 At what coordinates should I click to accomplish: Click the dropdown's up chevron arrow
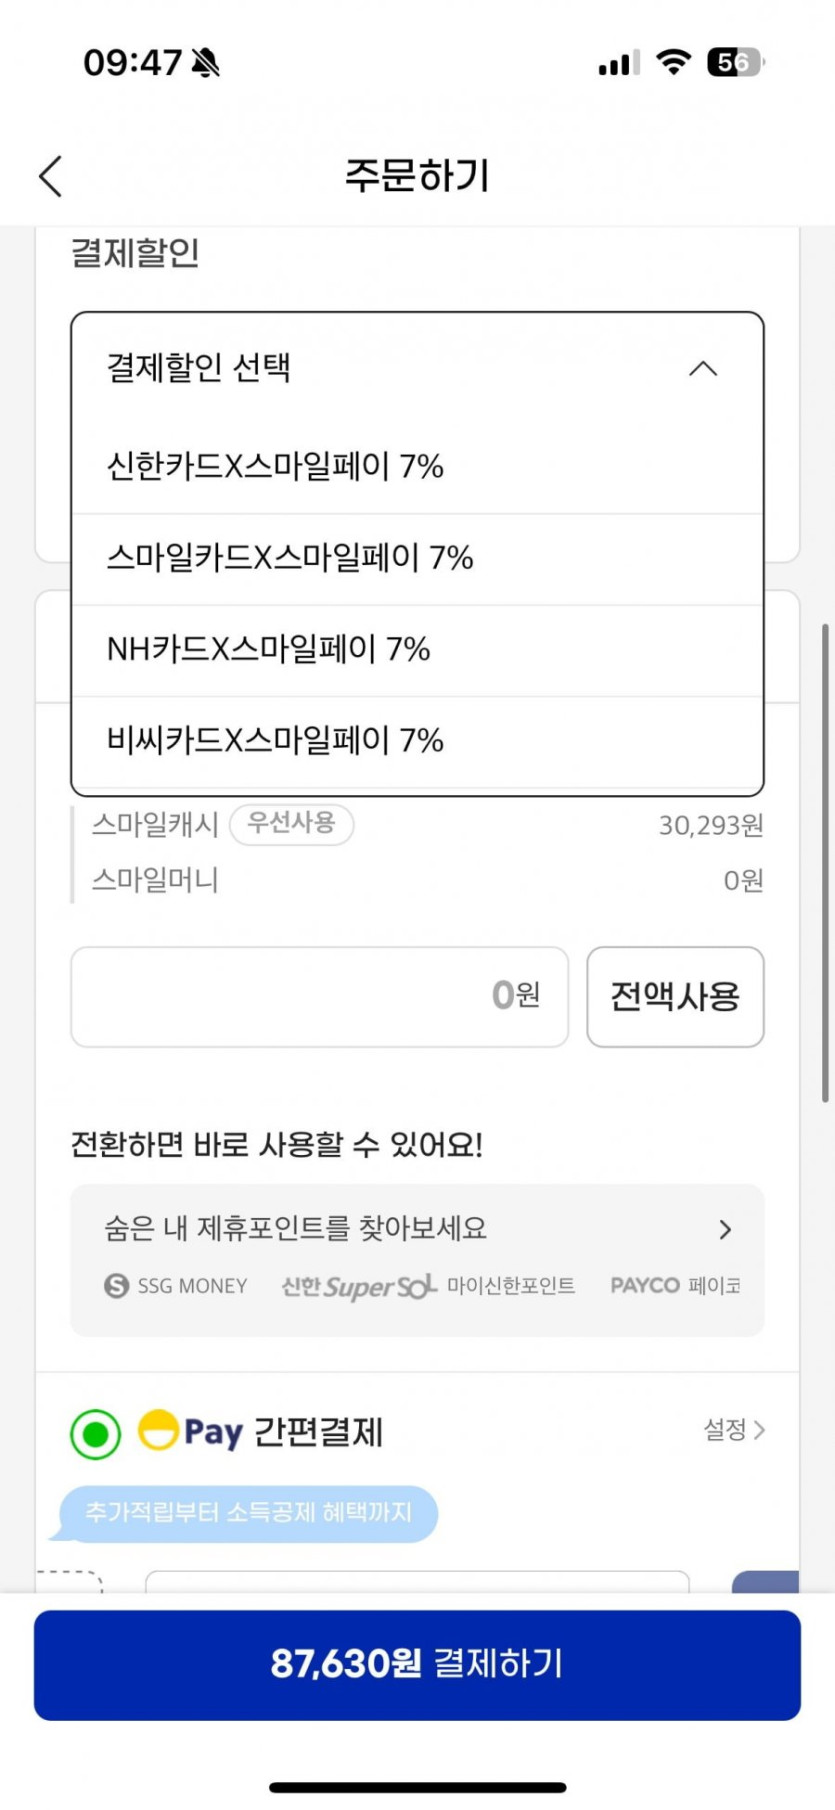pyautogui.click(x=703, y=369)
